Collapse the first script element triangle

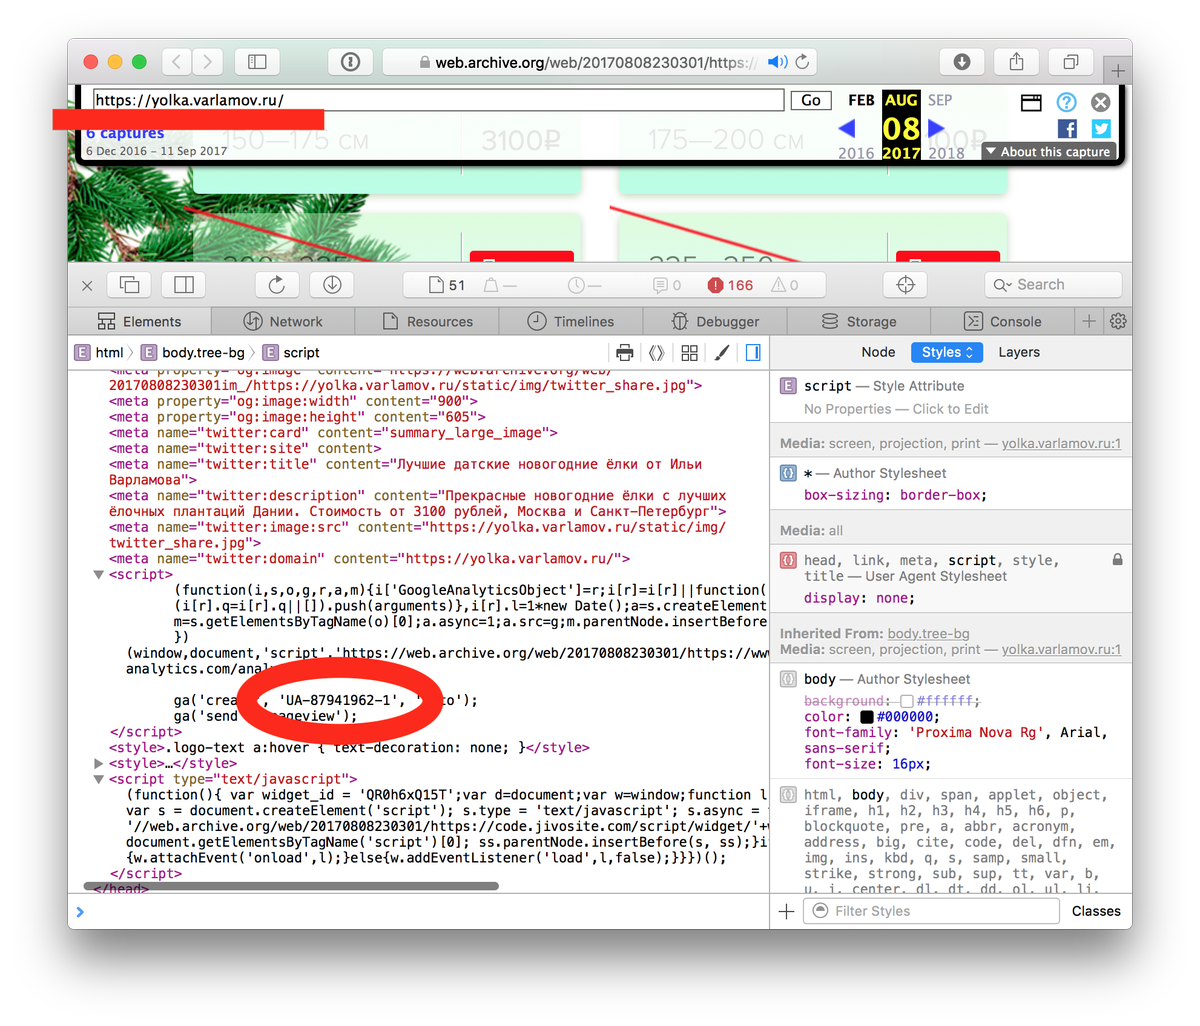(x=99, y=575)
